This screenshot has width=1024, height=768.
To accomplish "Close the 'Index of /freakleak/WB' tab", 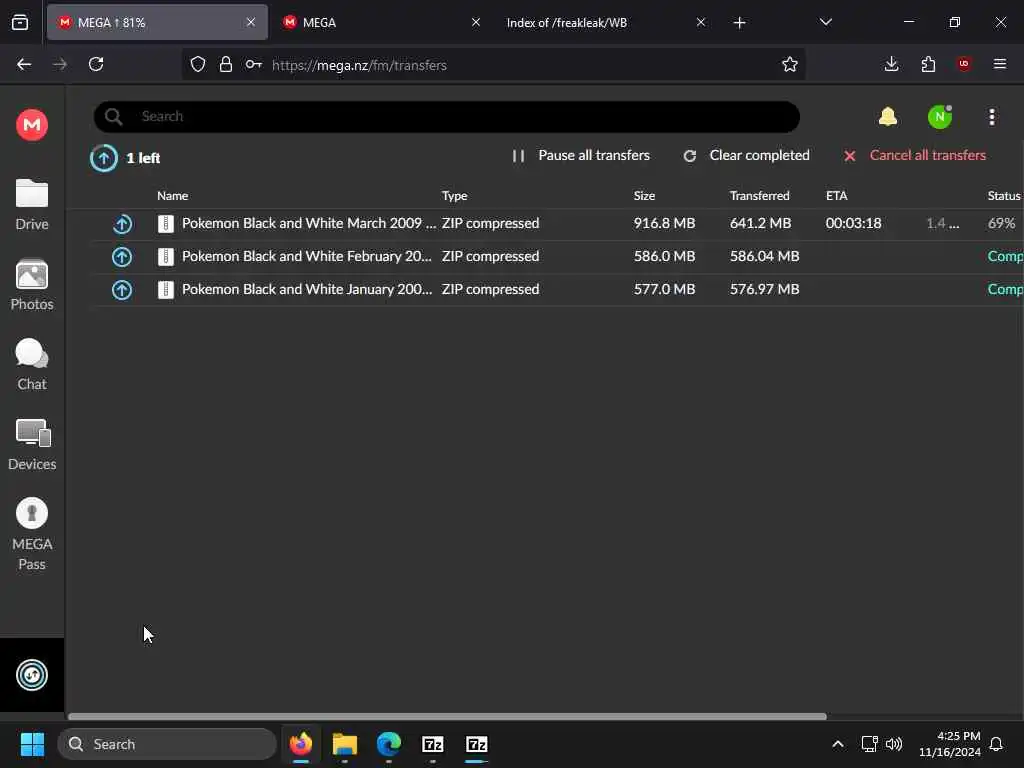I will pos(701,22).
